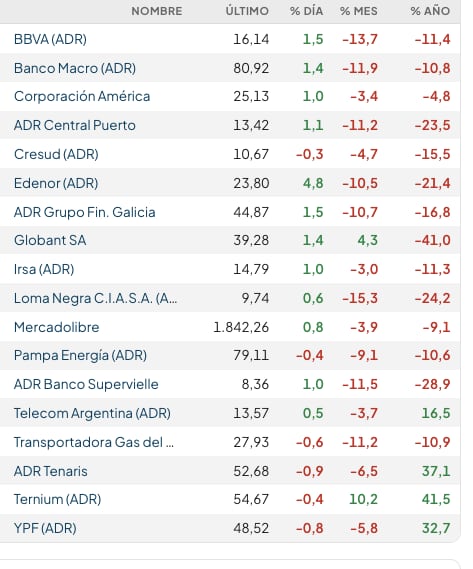This screenshot has height=569, width=473.
Task: Click the Irsa (ADR) entry
Action: (x=44, y=269)
